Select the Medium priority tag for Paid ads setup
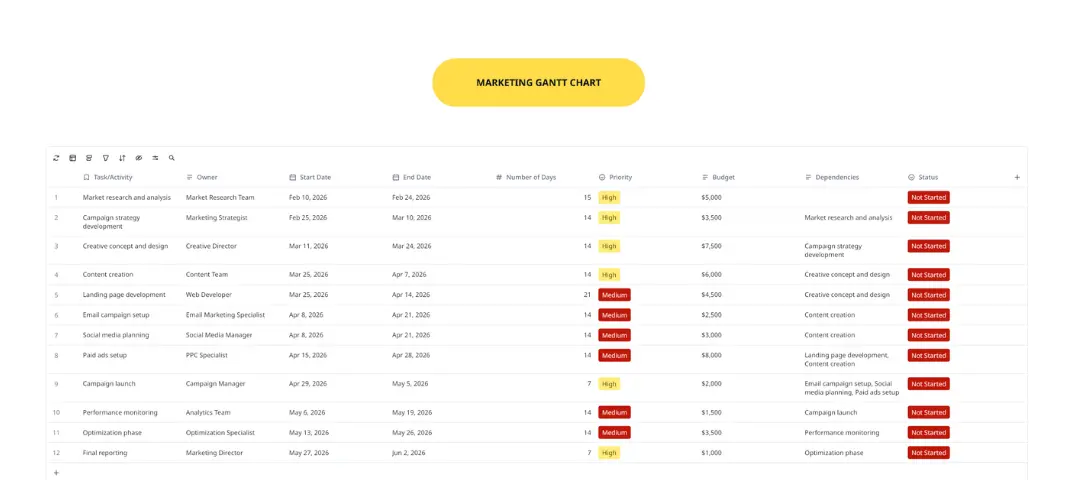Image resolution: width=1080 pixels, height=480 pixels. [614, 355]
